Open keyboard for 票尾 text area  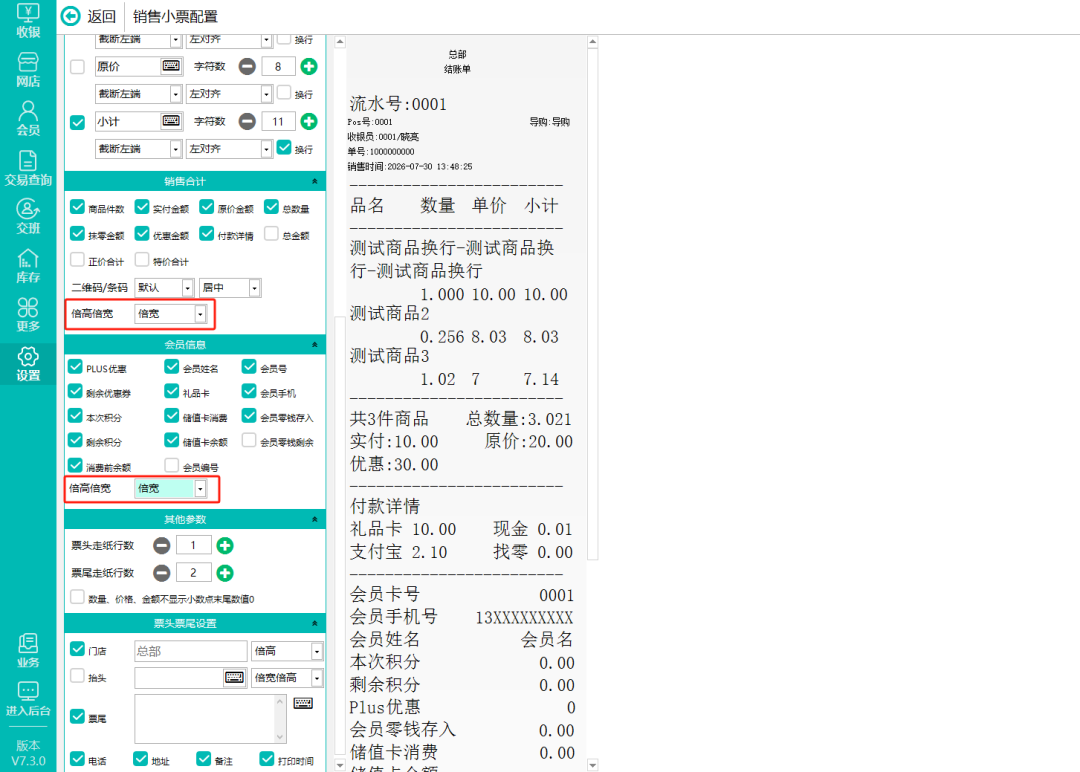[303, 703]
